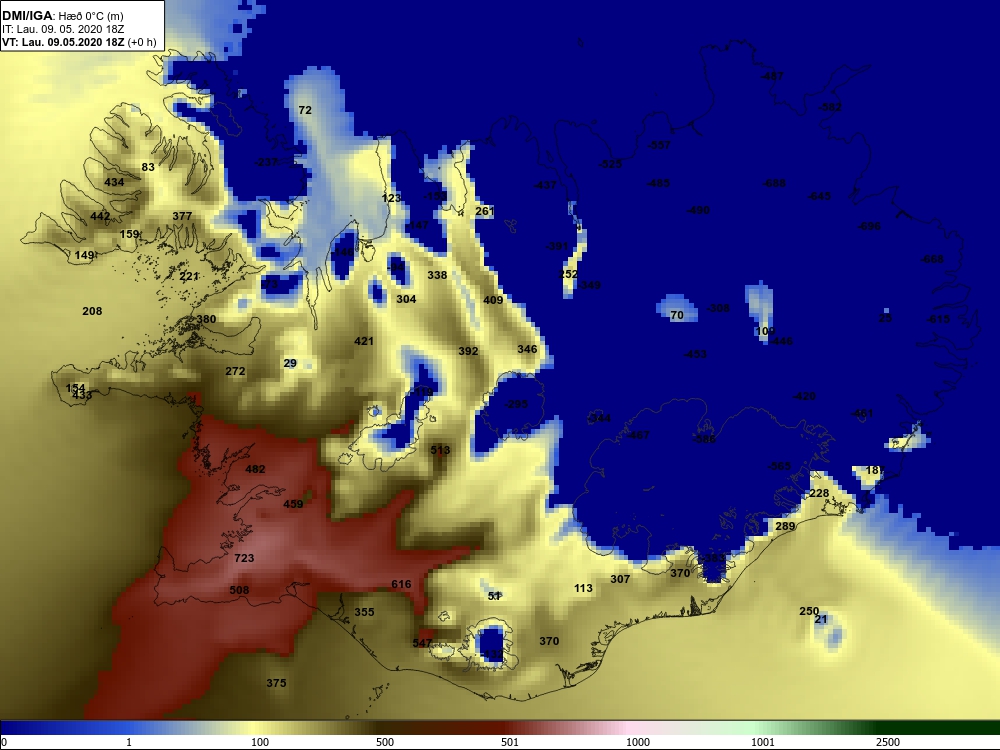Select the offshore value '250'
The width and height of the screenshot is (1000, 750).
809,611
